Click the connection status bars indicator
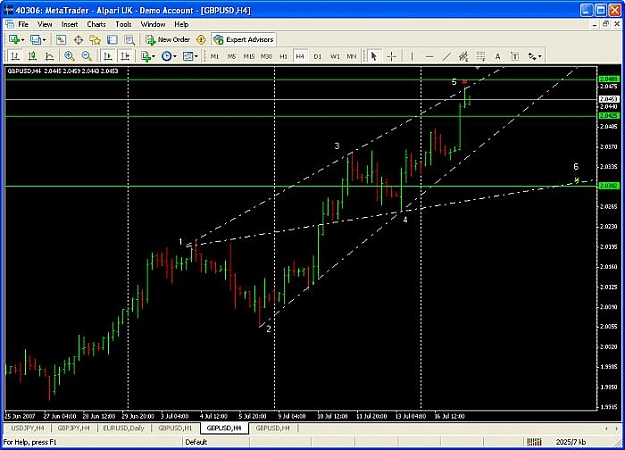625x450 pixels. [534, 442]
